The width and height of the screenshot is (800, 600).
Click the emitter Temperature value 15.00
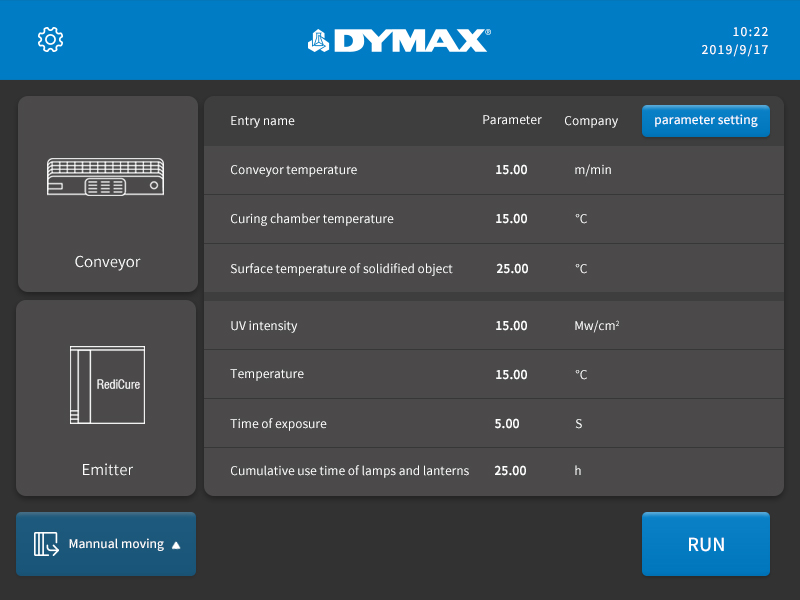(x=511, y=375)
